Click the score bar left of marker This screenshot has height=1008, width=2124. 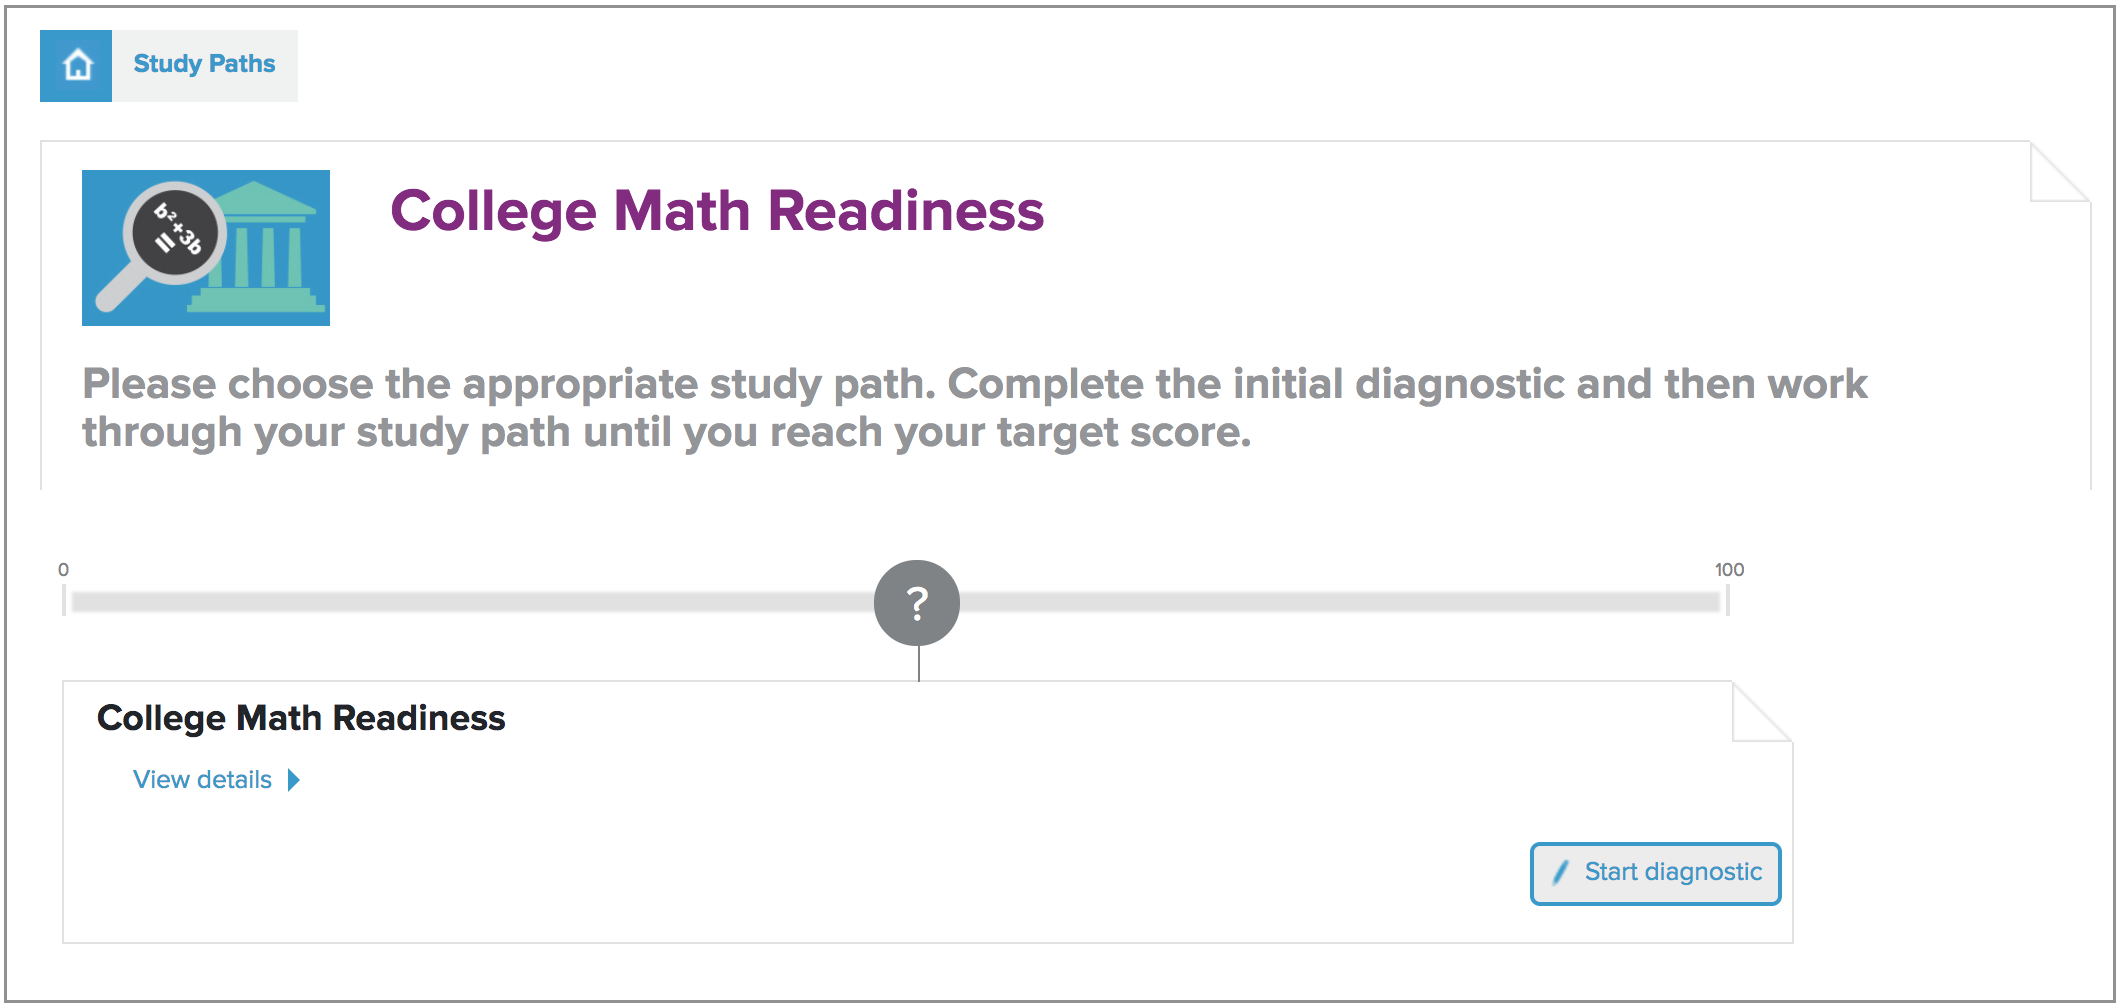coord(472,602)
